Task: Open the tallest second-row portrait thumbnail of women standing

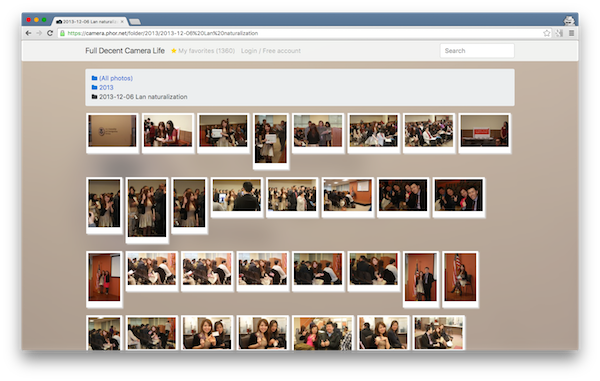Action: (147, 210)
